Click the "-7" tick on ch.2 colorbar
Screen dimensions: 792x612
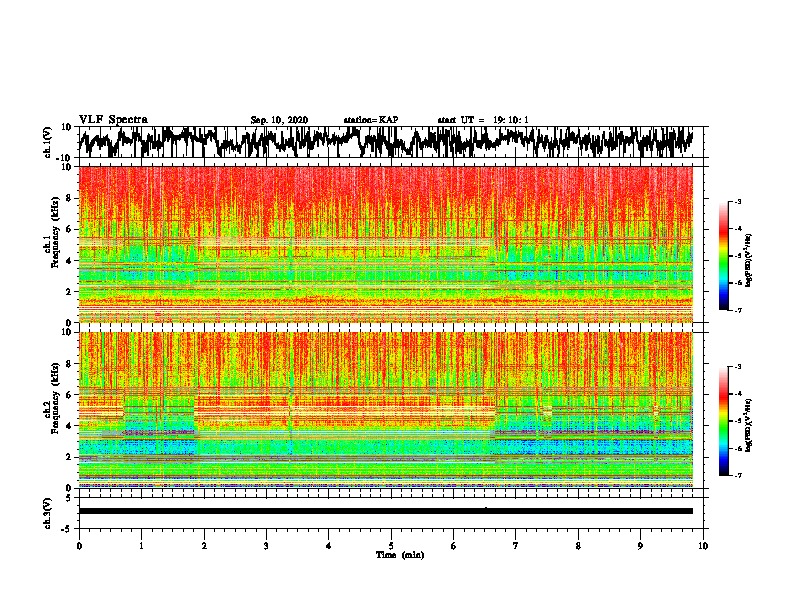(738, 475)
